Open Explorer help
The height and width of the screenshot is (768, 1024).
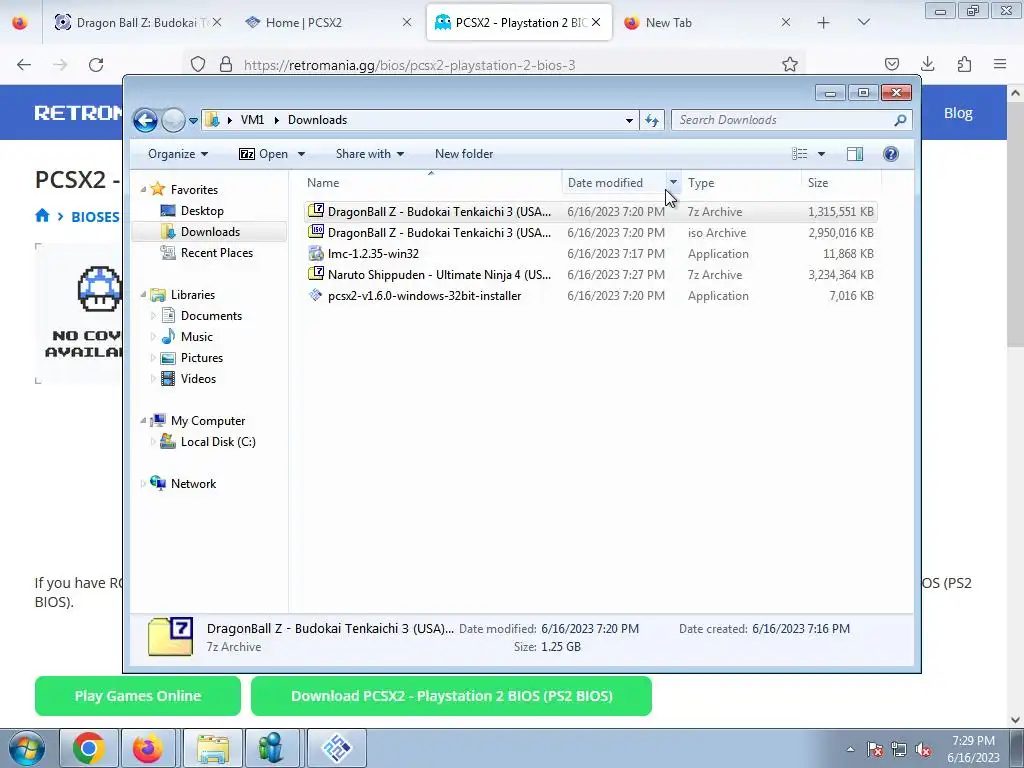(891, 154)
